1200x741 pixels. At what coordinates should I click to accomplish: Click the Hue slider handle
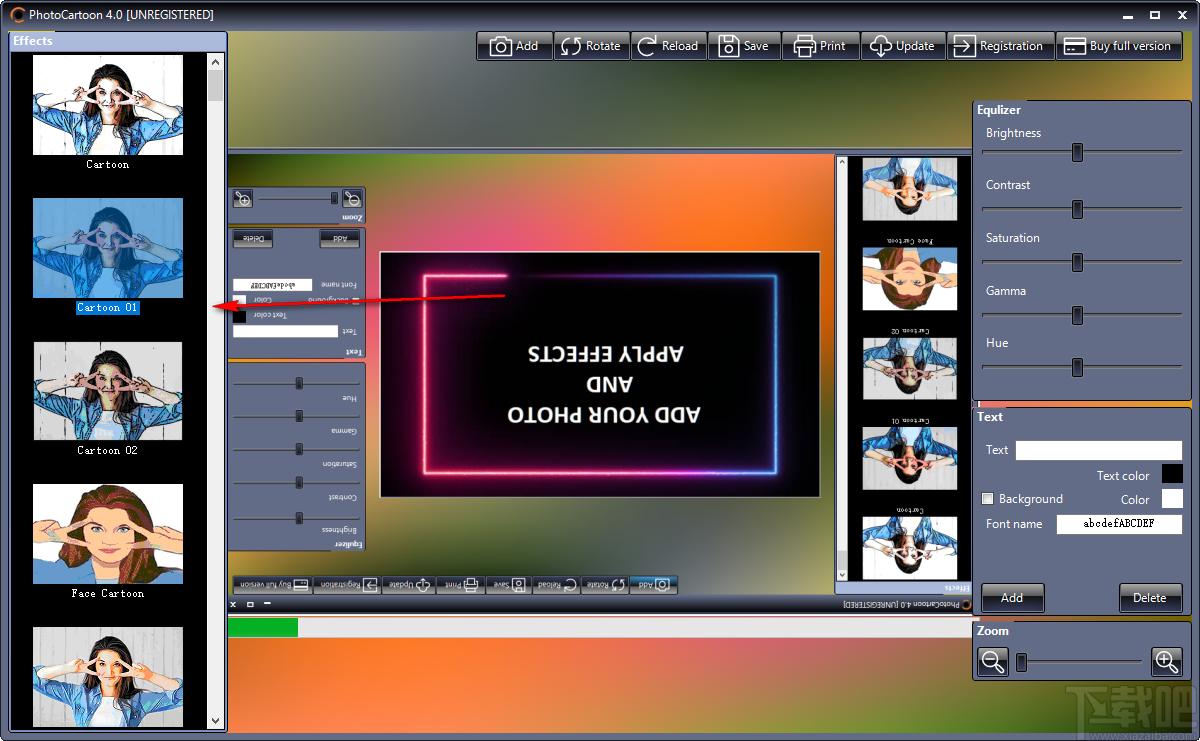(x=1077, y=367)
